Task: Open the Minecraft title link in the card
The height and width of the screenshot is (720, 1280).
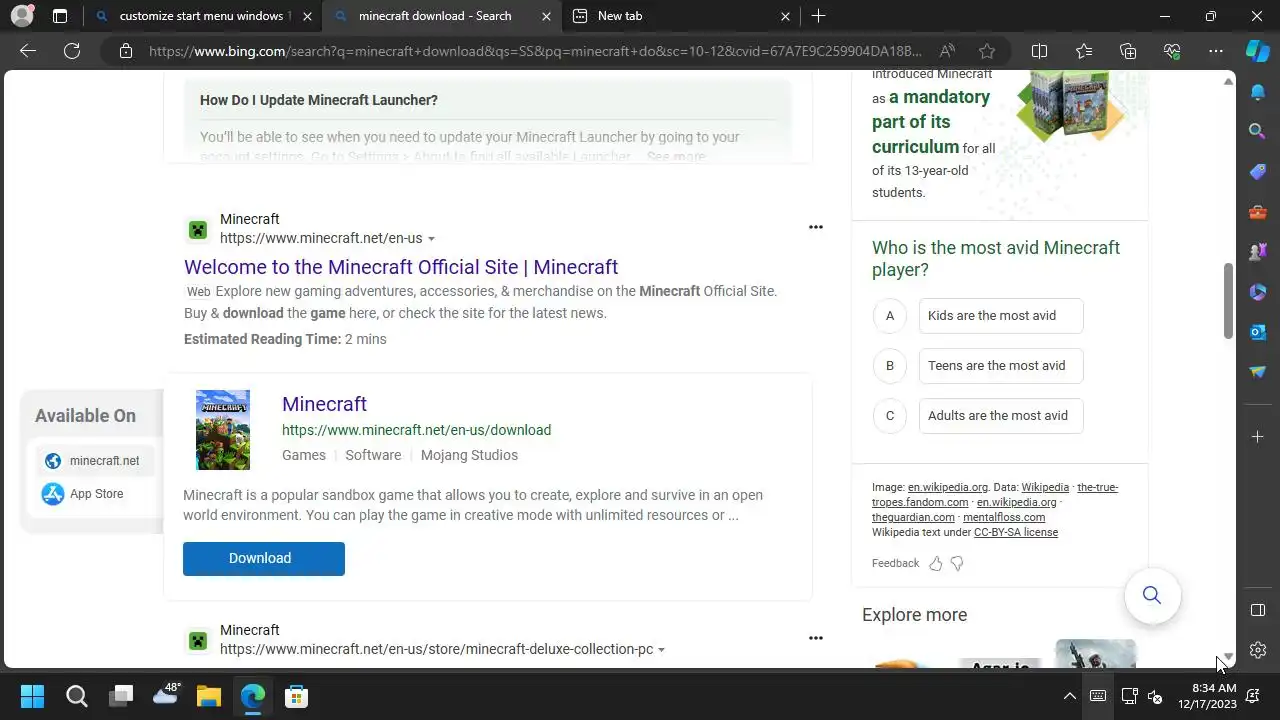Action: (x=324, y=404)
